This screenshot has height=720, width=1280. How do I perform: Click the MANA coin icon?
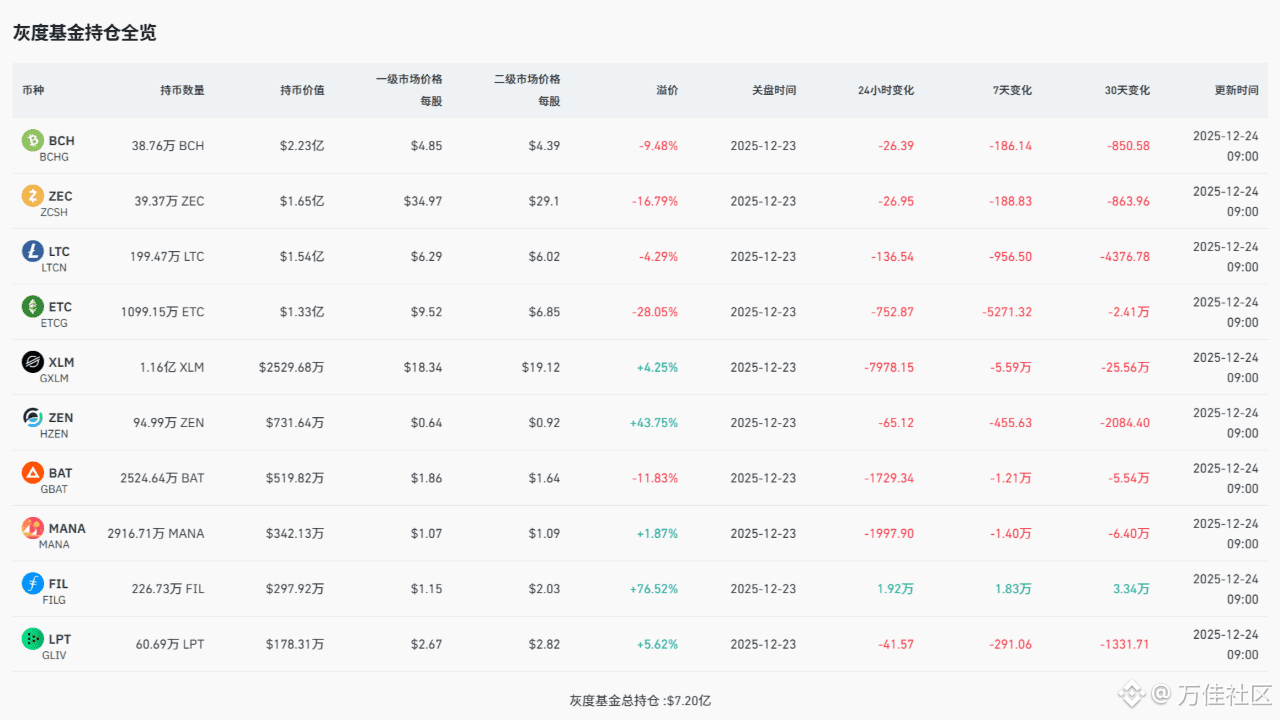33,528
